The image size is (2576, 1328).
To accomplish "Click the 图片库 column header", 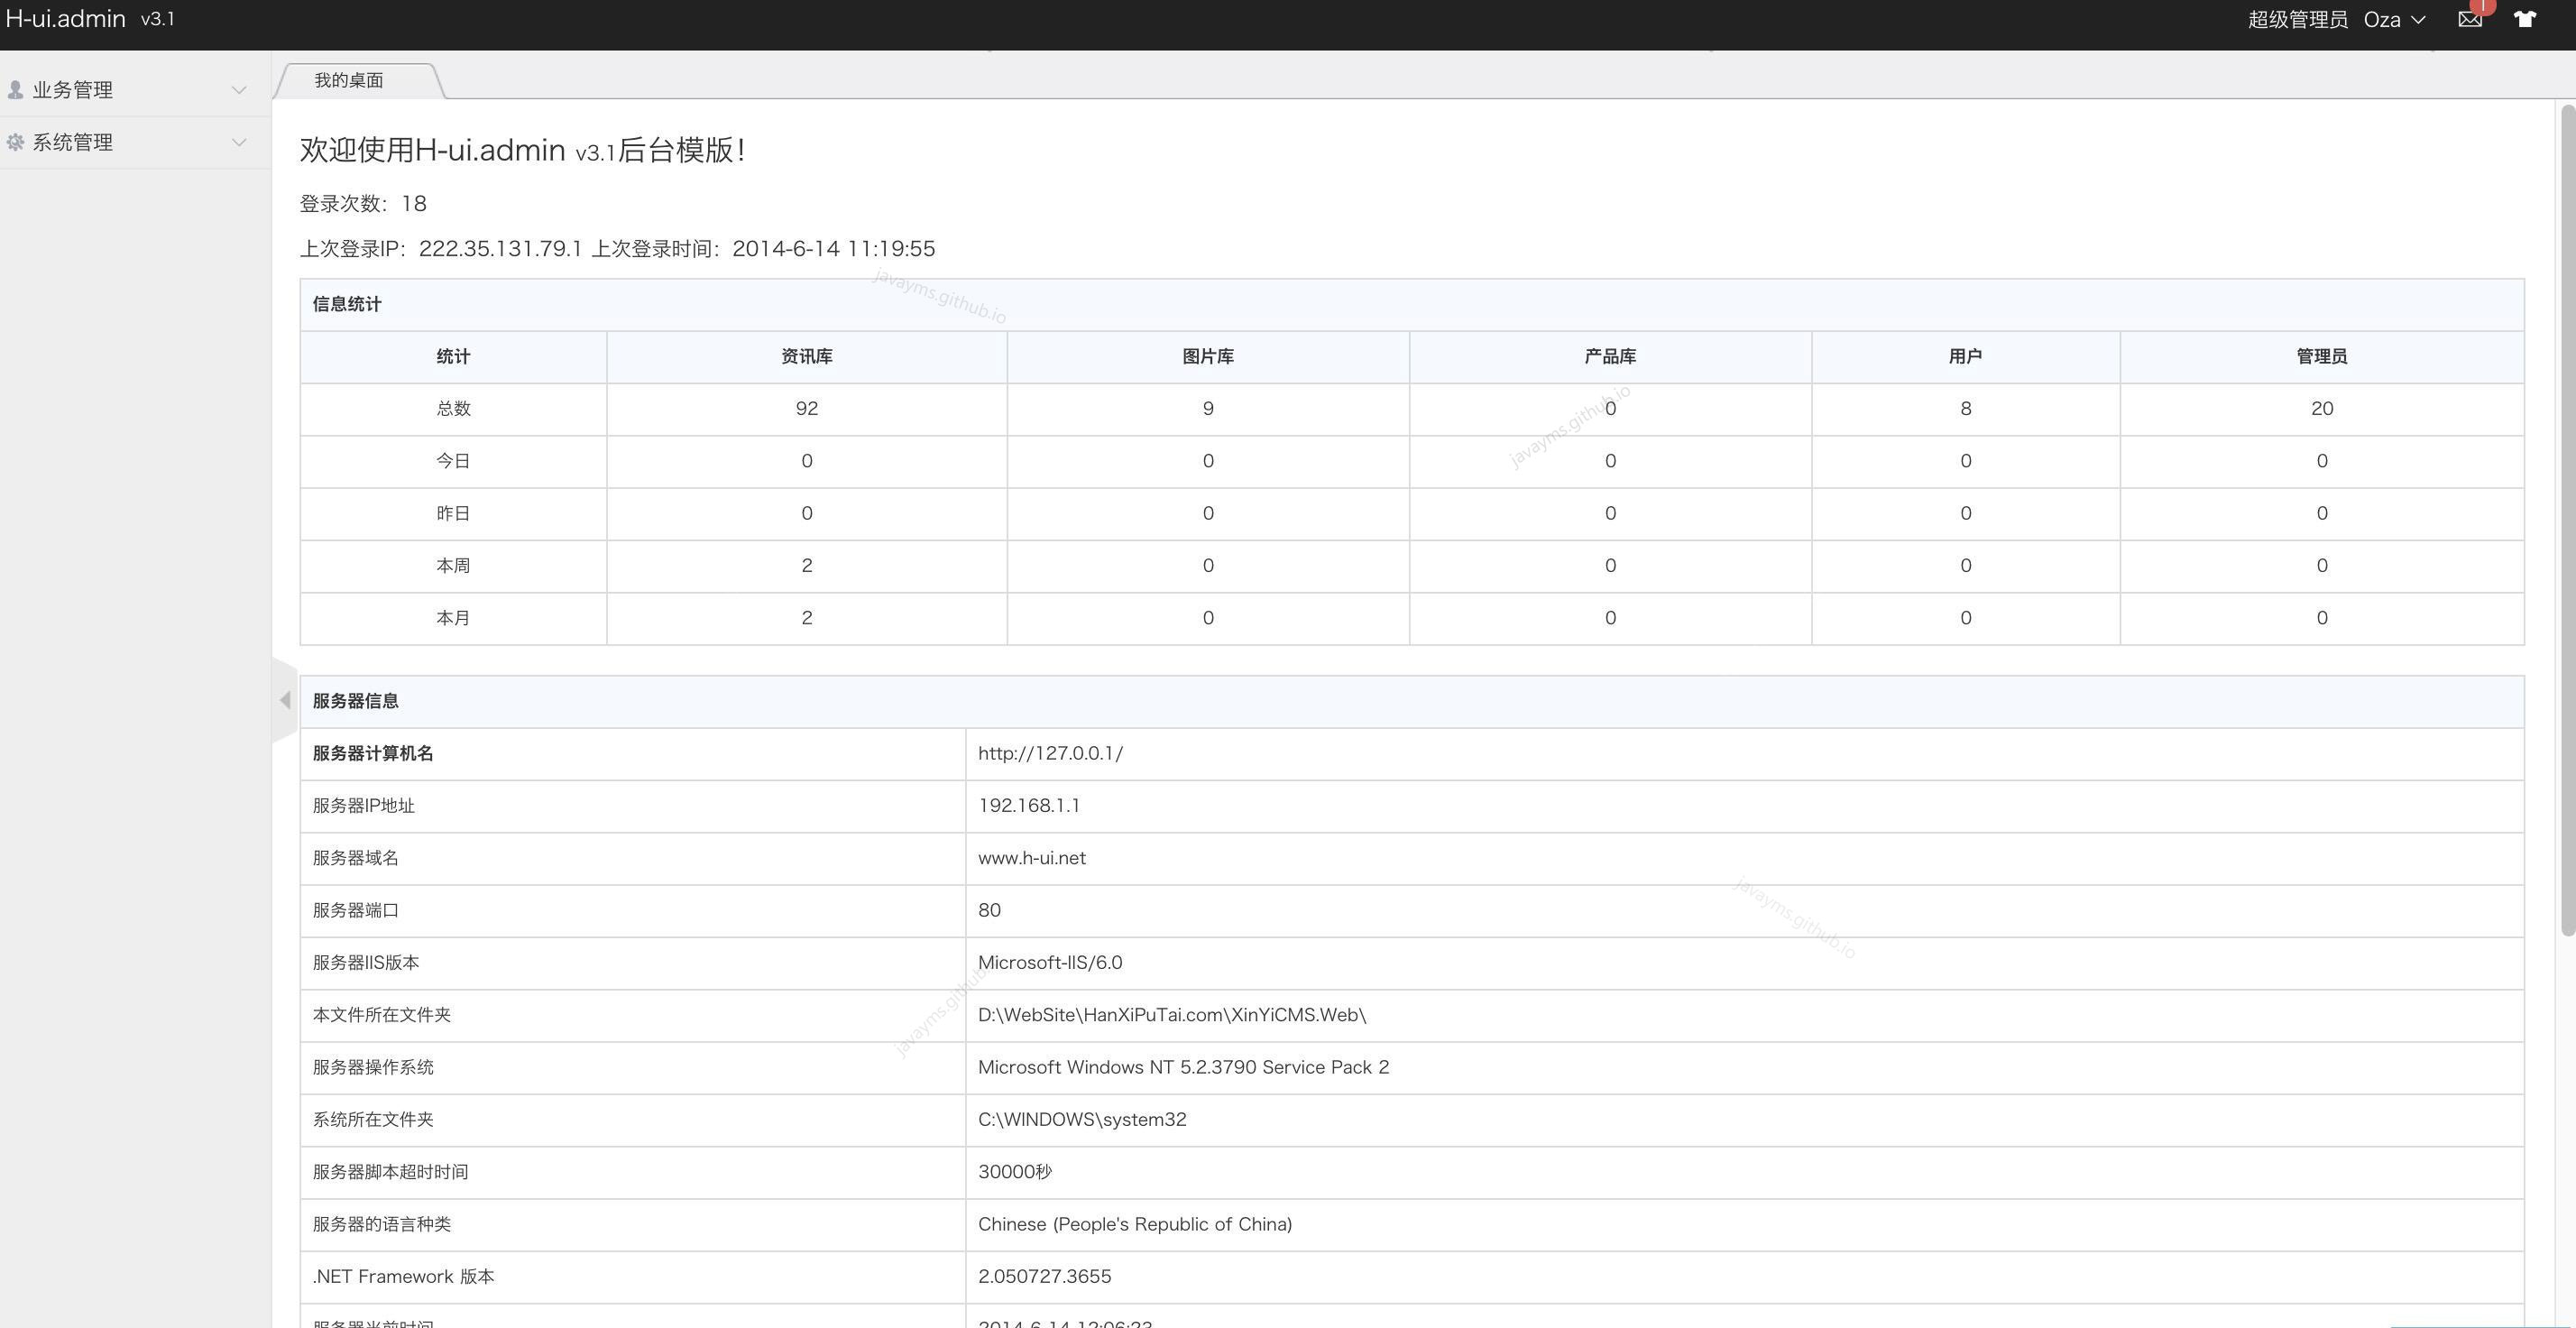I will [x=1207, y=356].
